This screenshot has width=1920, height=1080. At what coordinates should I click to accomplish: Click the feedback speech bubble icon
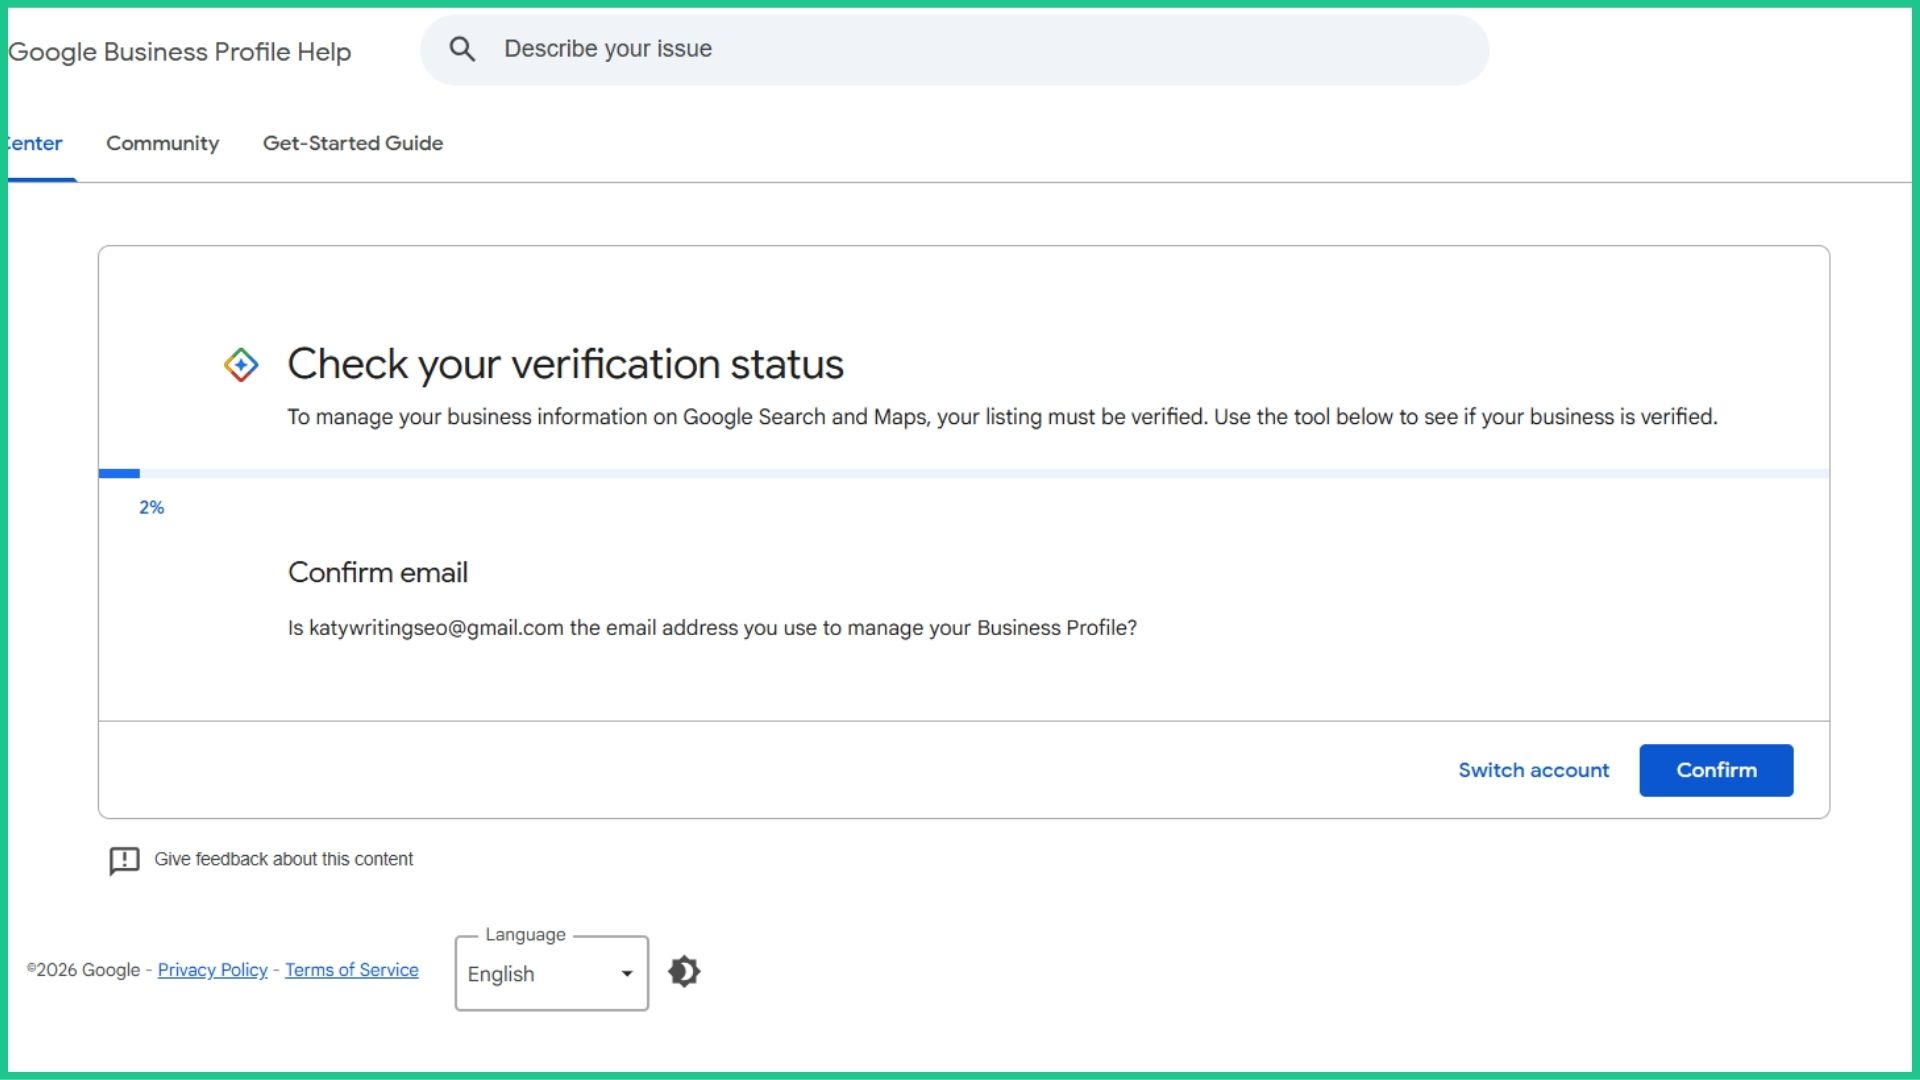(x=124, y=860)
